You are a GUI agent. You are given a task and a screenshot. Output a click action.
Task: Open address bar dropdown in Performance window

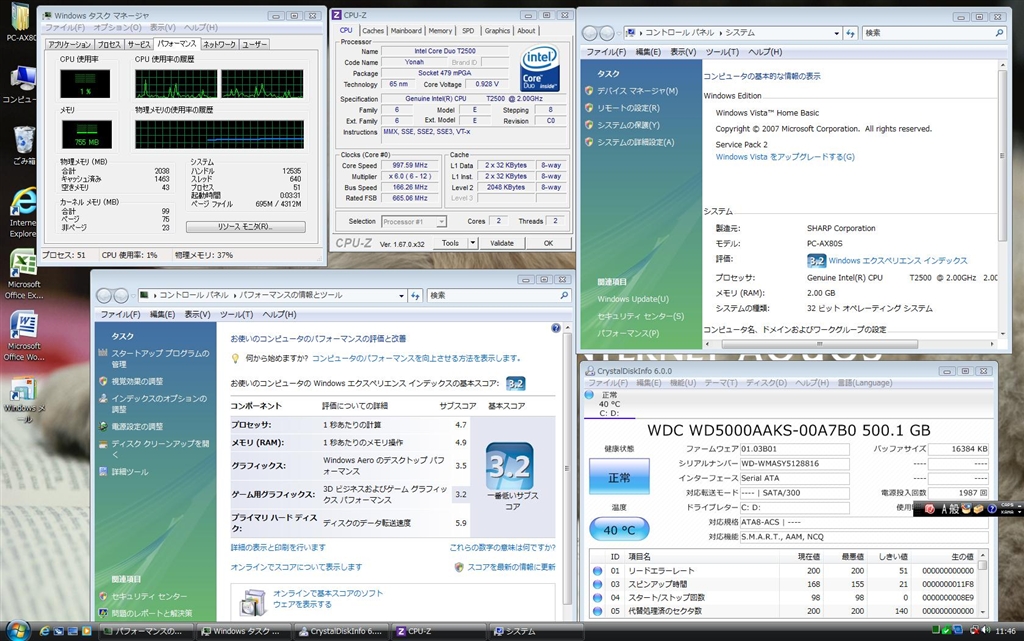(401, 296)
